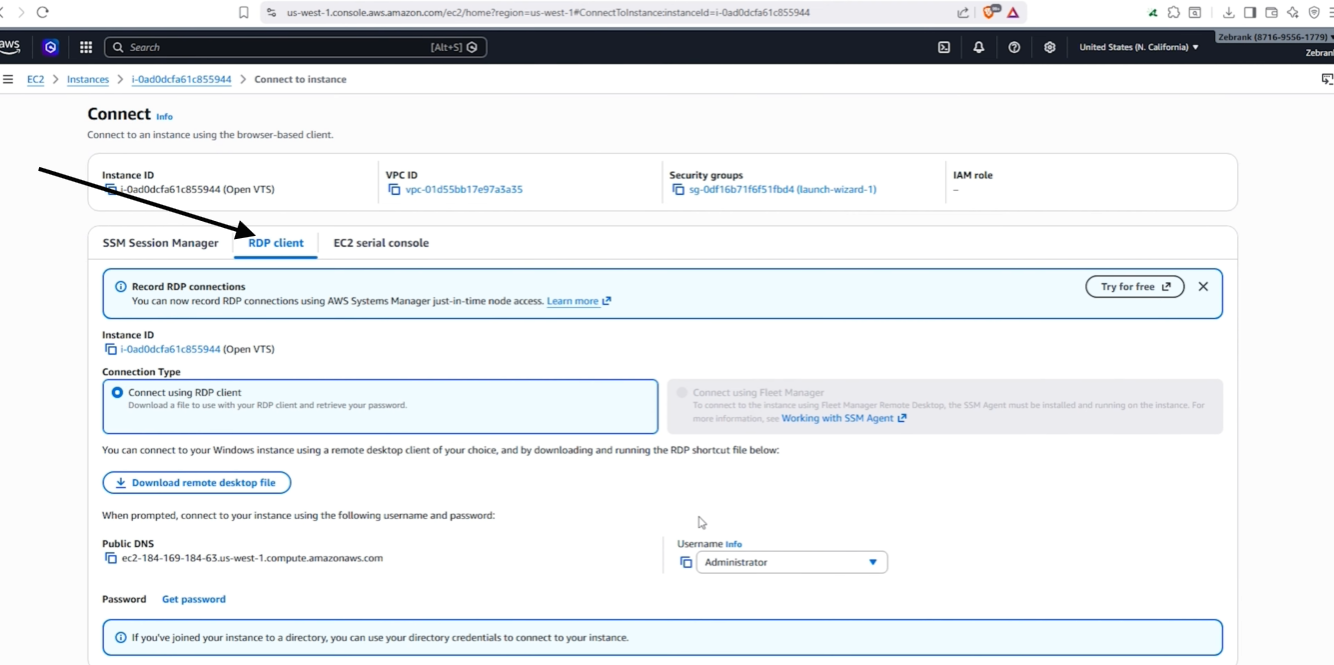Select the Connect using Fleet Manager radio option
1334x665 pixels.
coord(682,393)
